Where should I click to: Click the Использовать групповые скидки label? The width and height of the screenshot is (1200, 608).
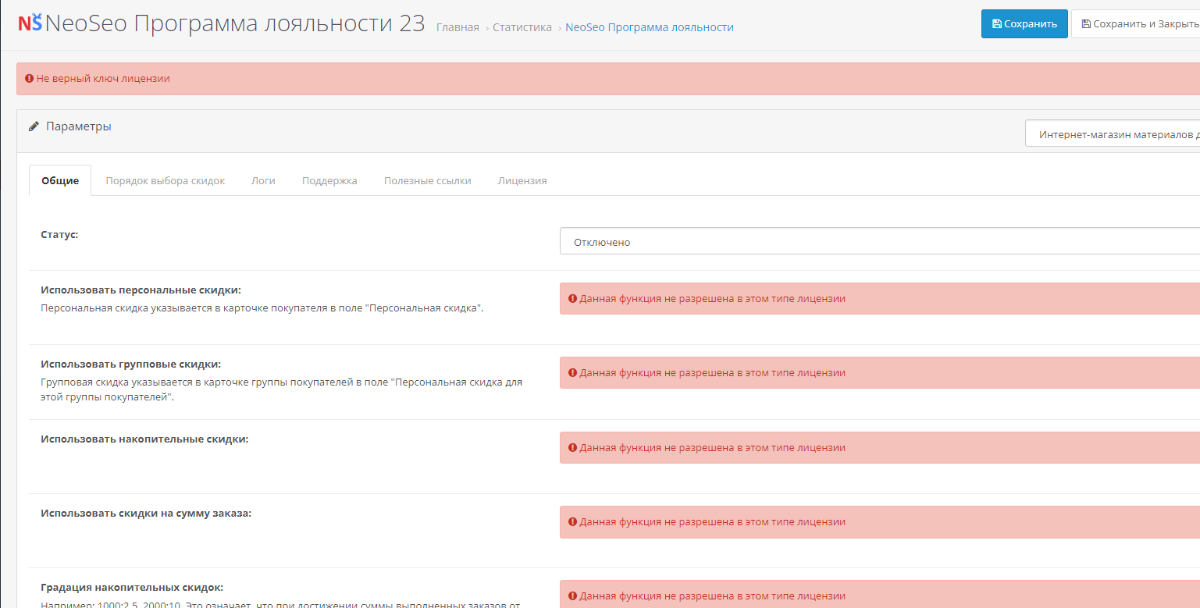click(x=131, y=364)
